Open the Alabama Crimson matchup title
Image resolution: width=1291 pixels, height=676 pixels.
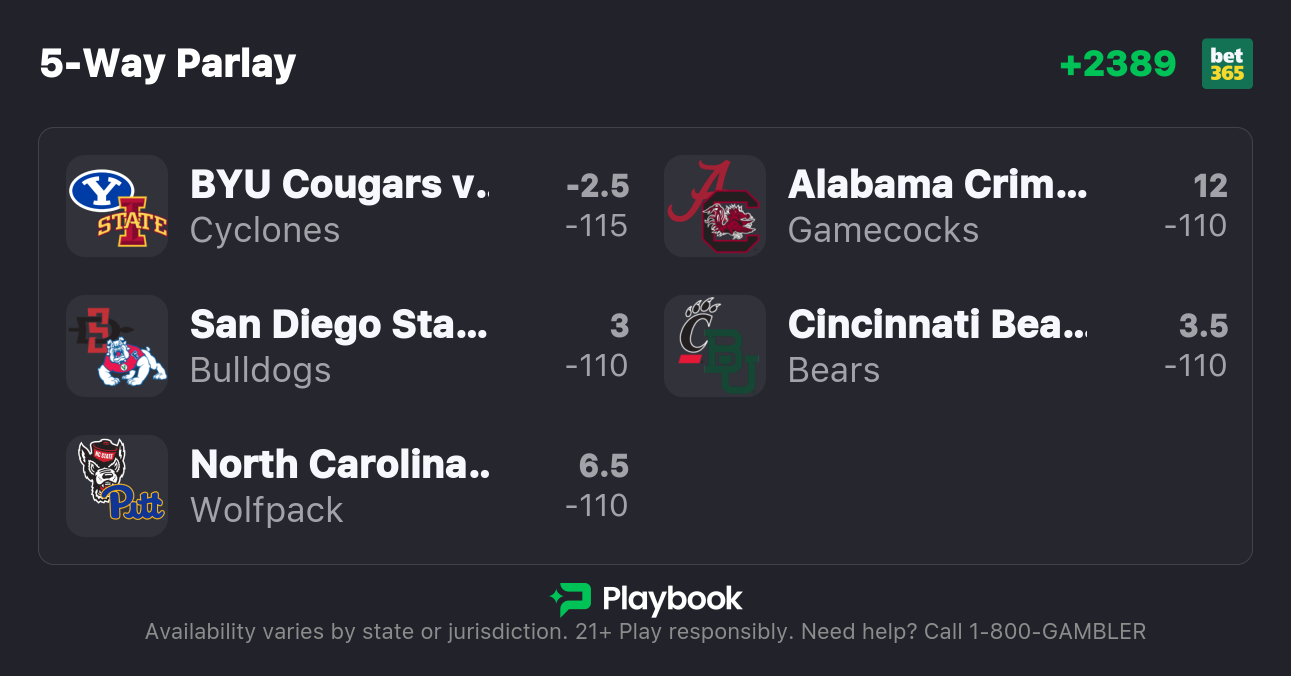937,185
